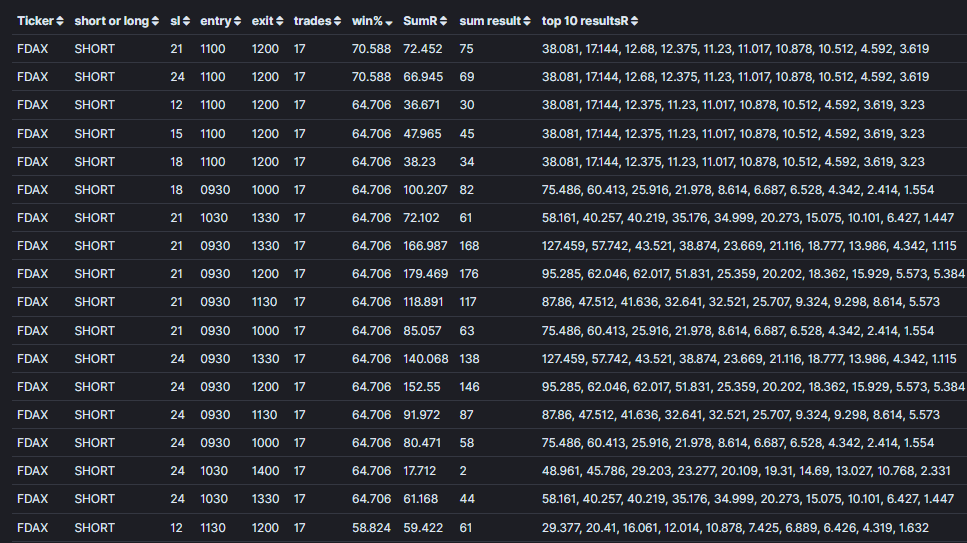Click SumR value 17.712
Viewport: 967px width, 543px height.
pyautogui.click(x=419, y=471)
